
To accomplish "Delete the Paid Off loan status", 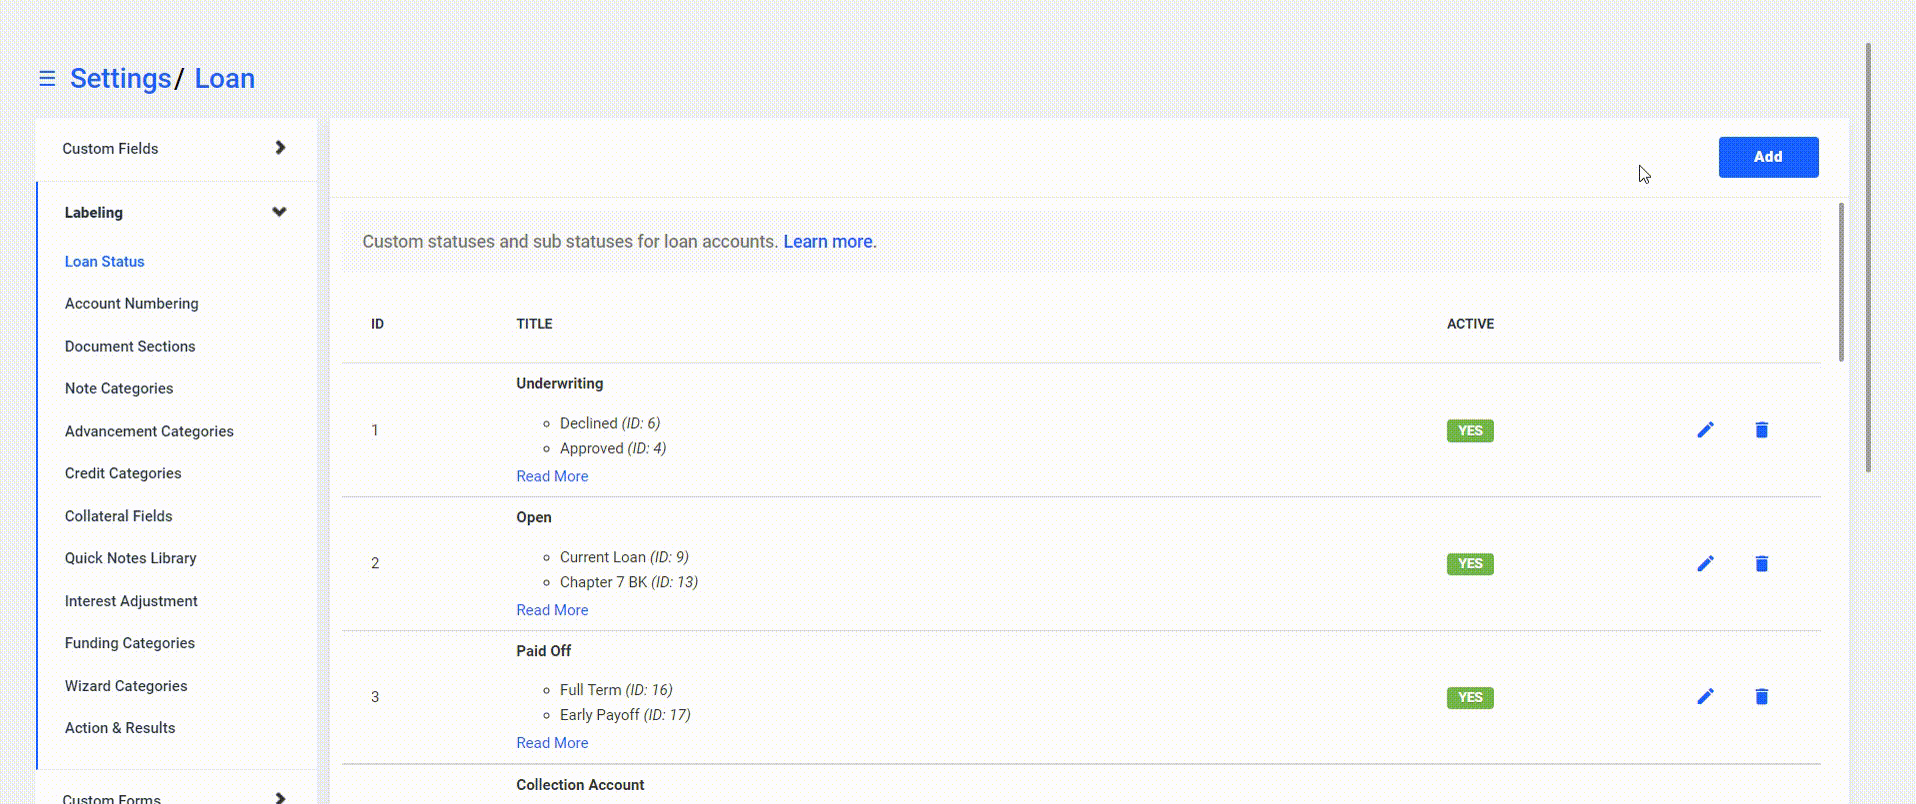I will pyautogui.click(x=1761, y=697).
